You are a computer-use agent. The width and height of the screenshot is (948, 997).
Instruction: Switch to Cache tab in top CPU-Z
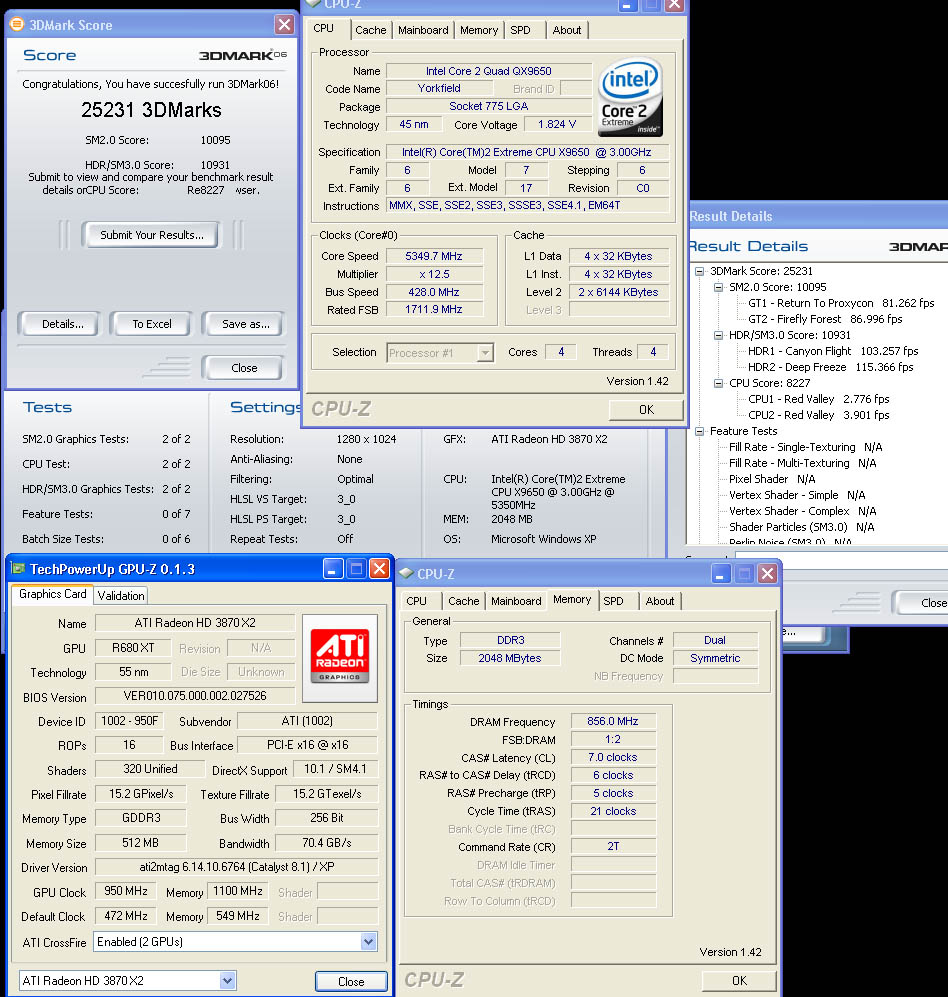pos(371,30)
